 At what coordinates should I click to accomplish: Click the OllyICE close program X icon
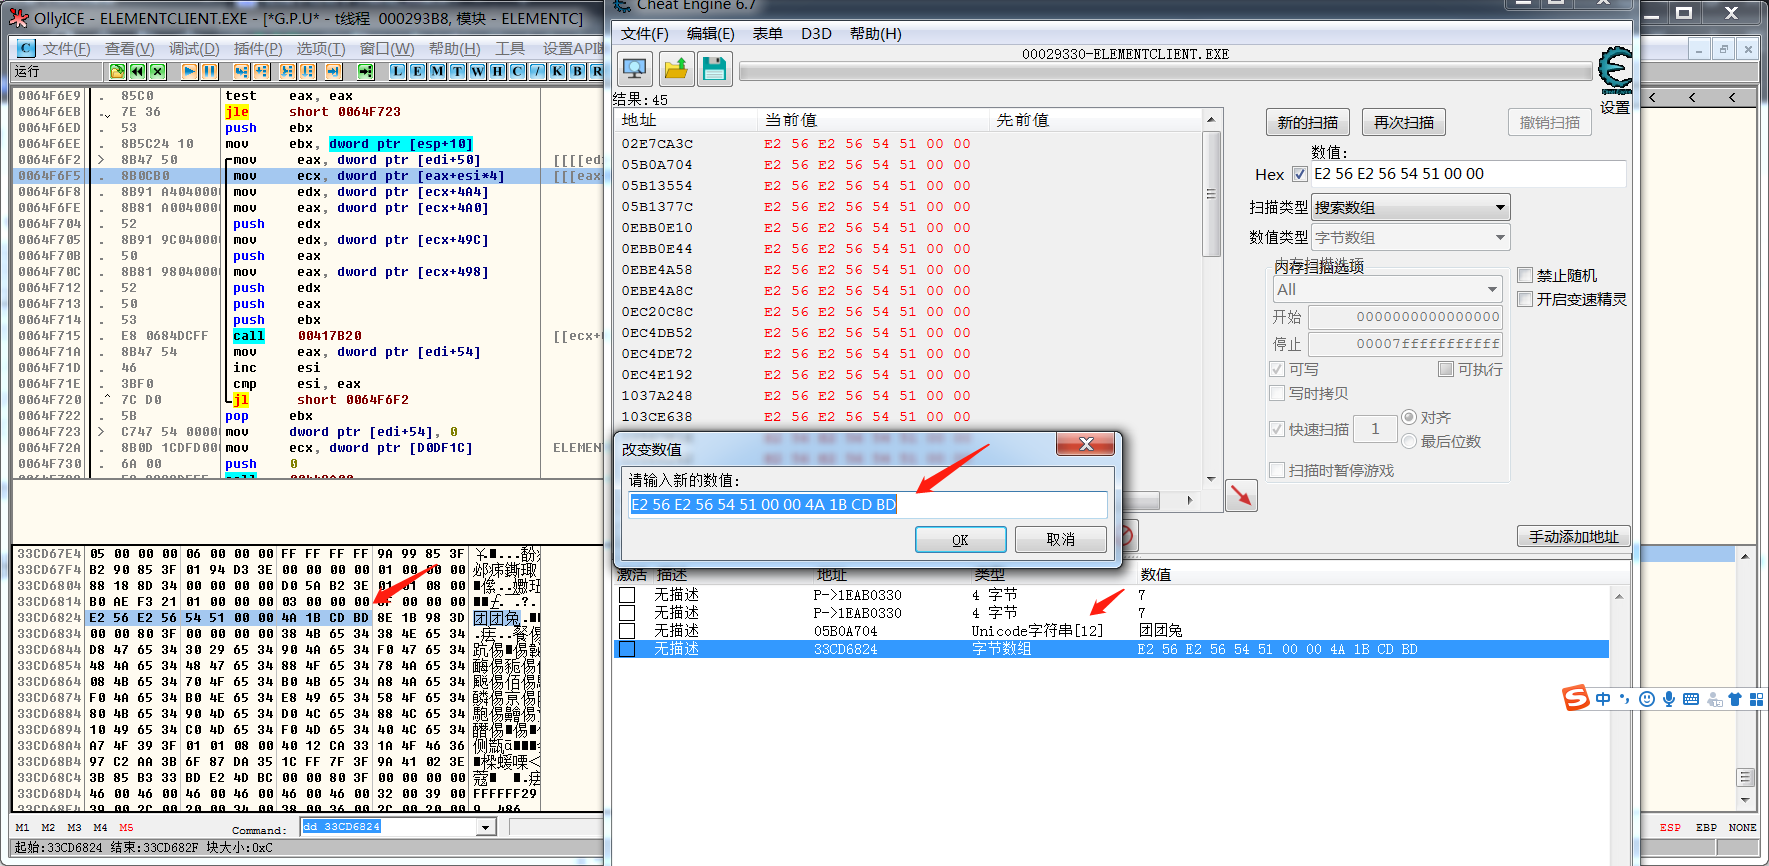(158, 71)
